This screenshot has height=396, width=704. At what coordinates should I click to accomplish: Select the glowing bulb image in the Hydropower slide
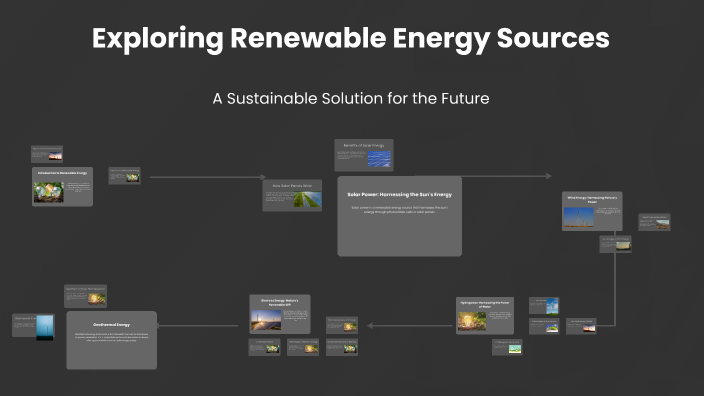pyautogui.click(x=472, y=321)
